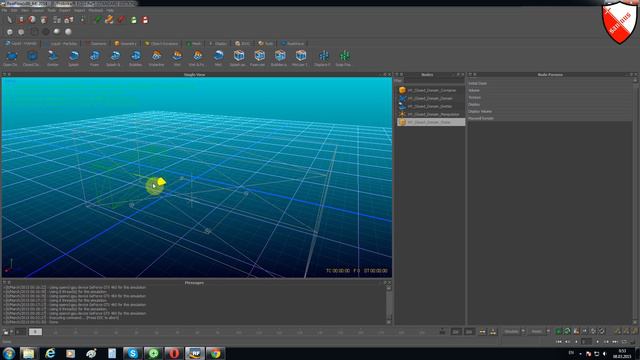Switch to the Geometry shelf tab

click(x=125, y=43)
